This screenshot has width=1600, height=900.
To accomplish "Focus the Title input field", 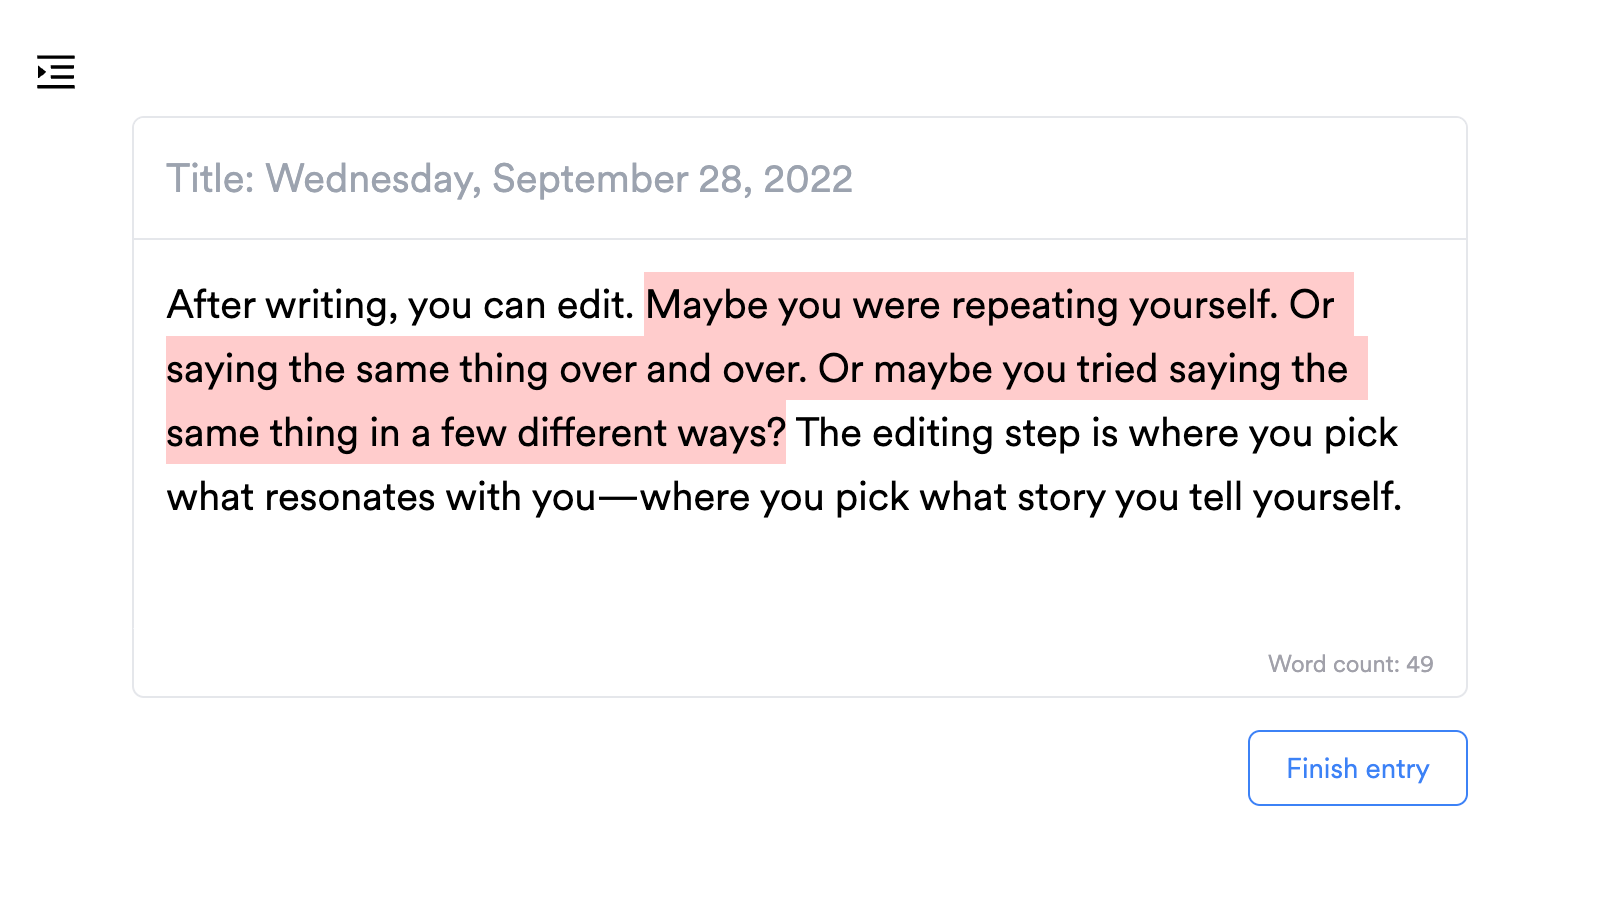I will [x=800, y=179].
